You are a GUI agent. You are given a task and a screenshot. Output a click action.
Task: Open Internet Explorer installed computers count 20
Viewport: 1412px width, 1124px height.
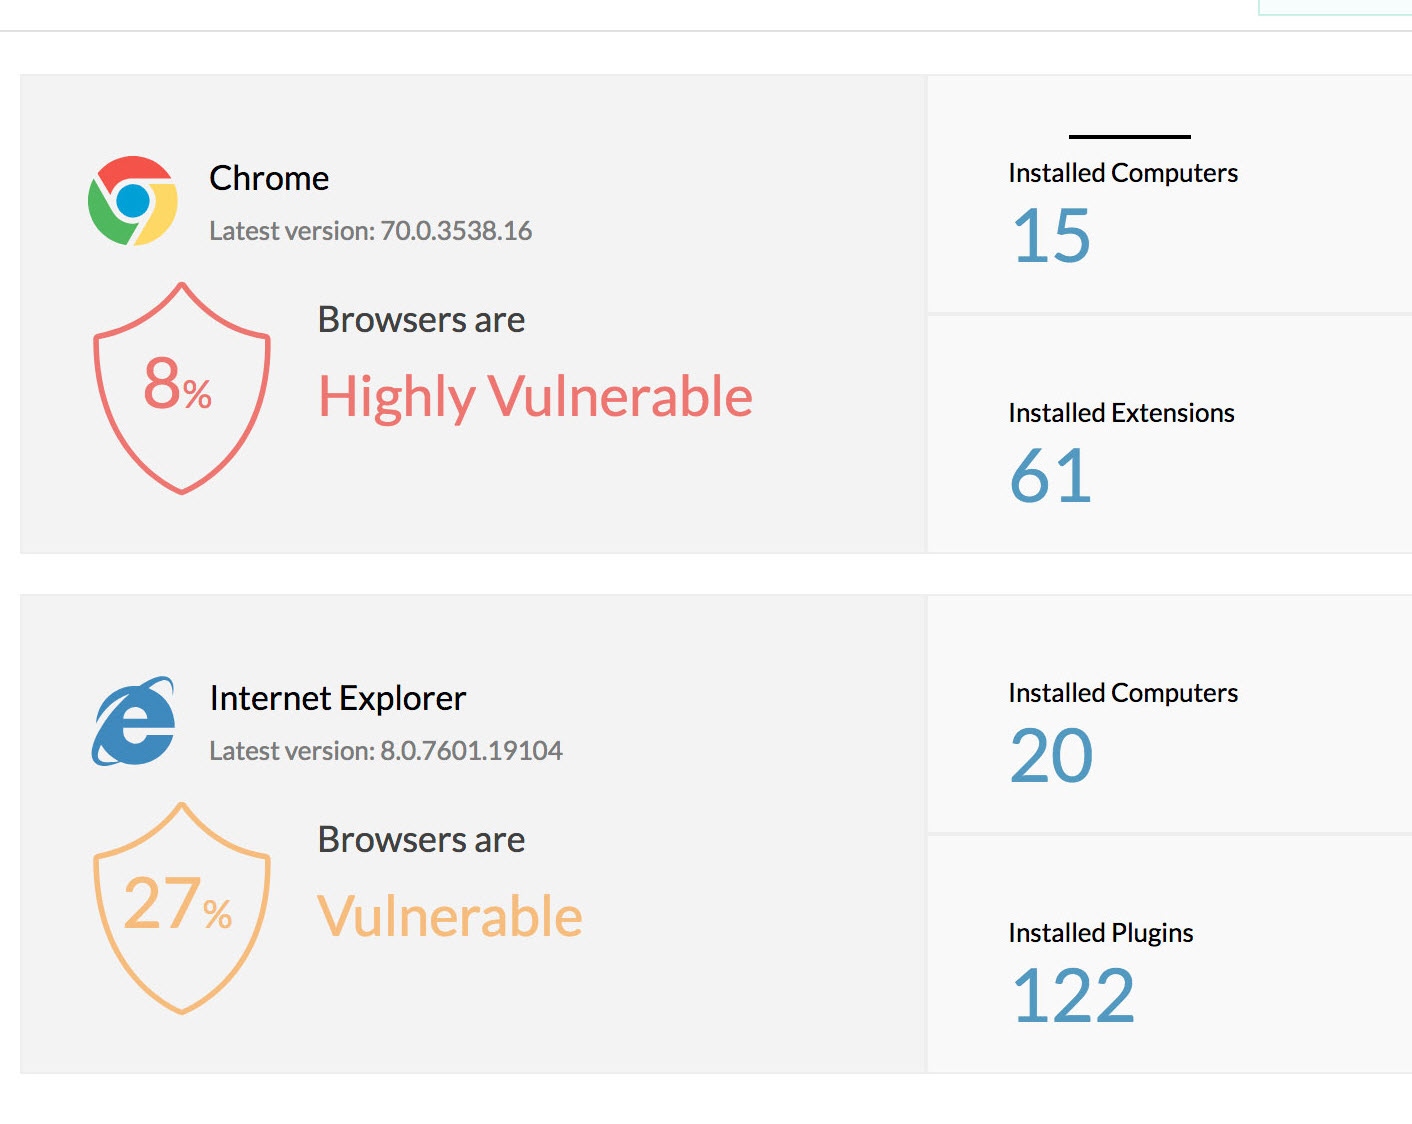click(1051, 757)
